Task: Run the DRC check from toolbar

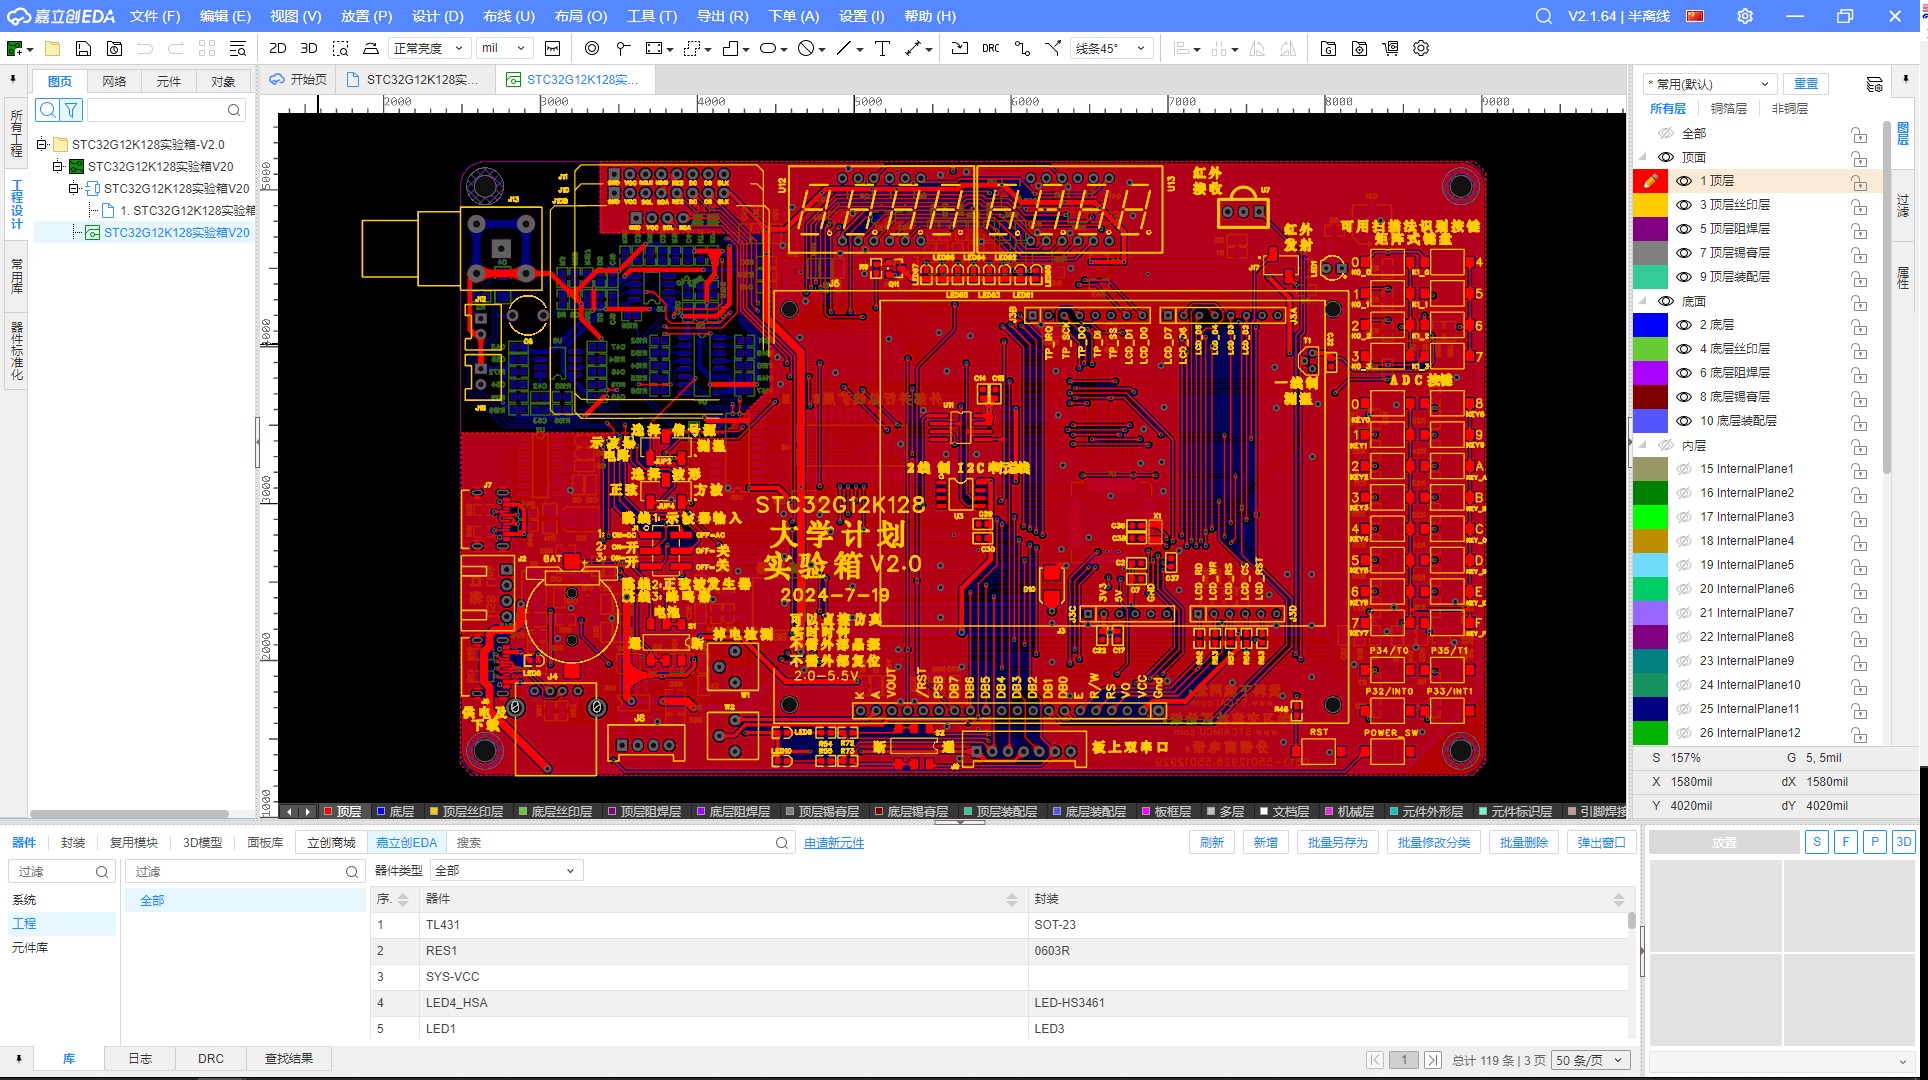Action: (x=991, y=48)
